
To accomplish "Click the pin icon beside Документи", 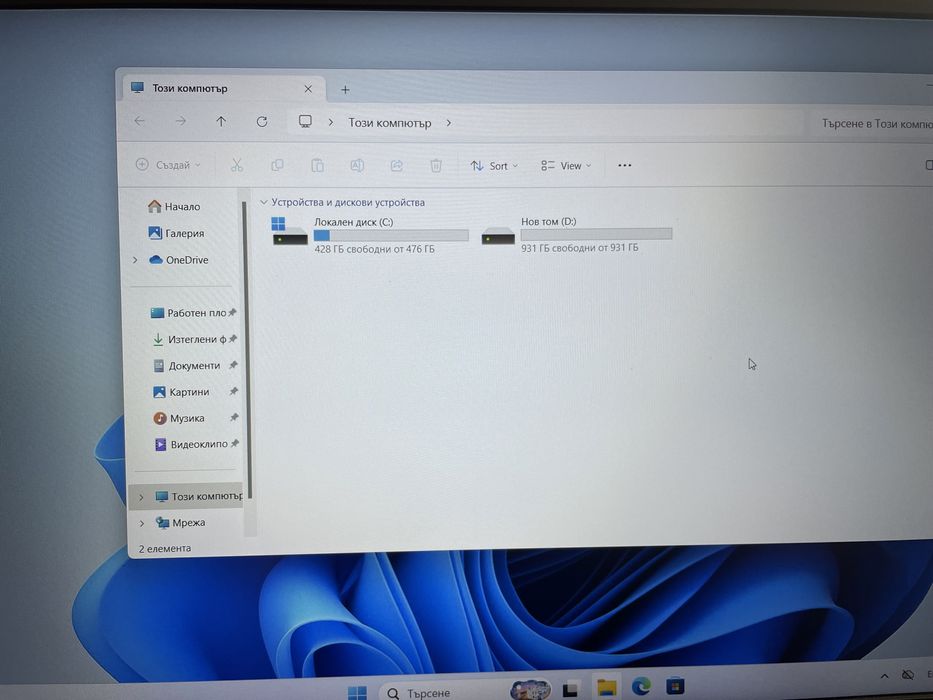I will [x=233, y=365].
